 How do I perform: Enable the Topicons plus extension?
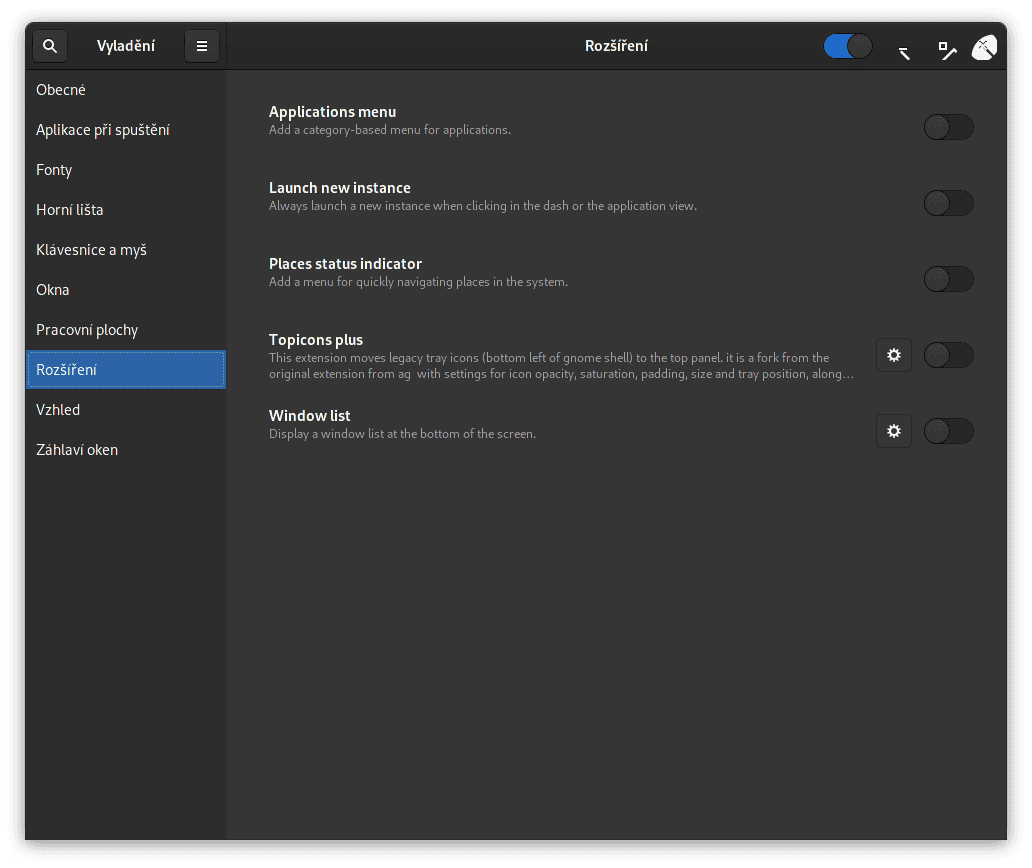coord(948,355)
